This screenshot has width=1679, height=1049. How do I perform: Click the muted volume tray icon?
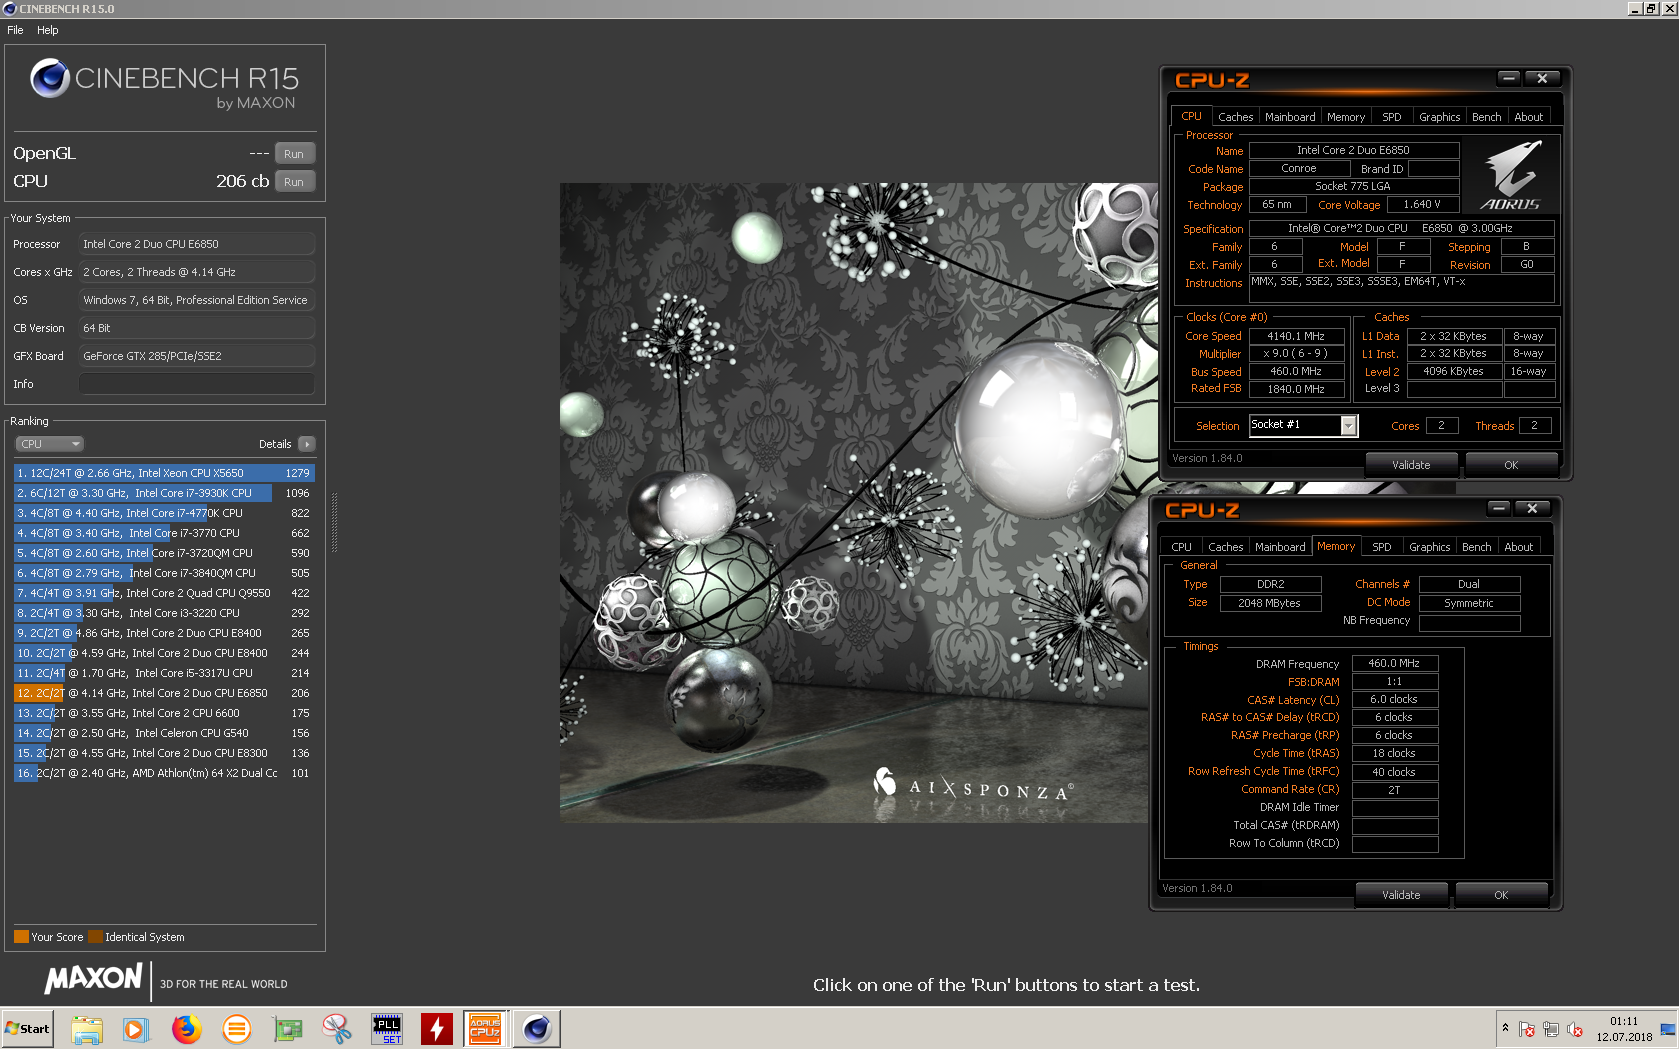coord(1575,1029)
